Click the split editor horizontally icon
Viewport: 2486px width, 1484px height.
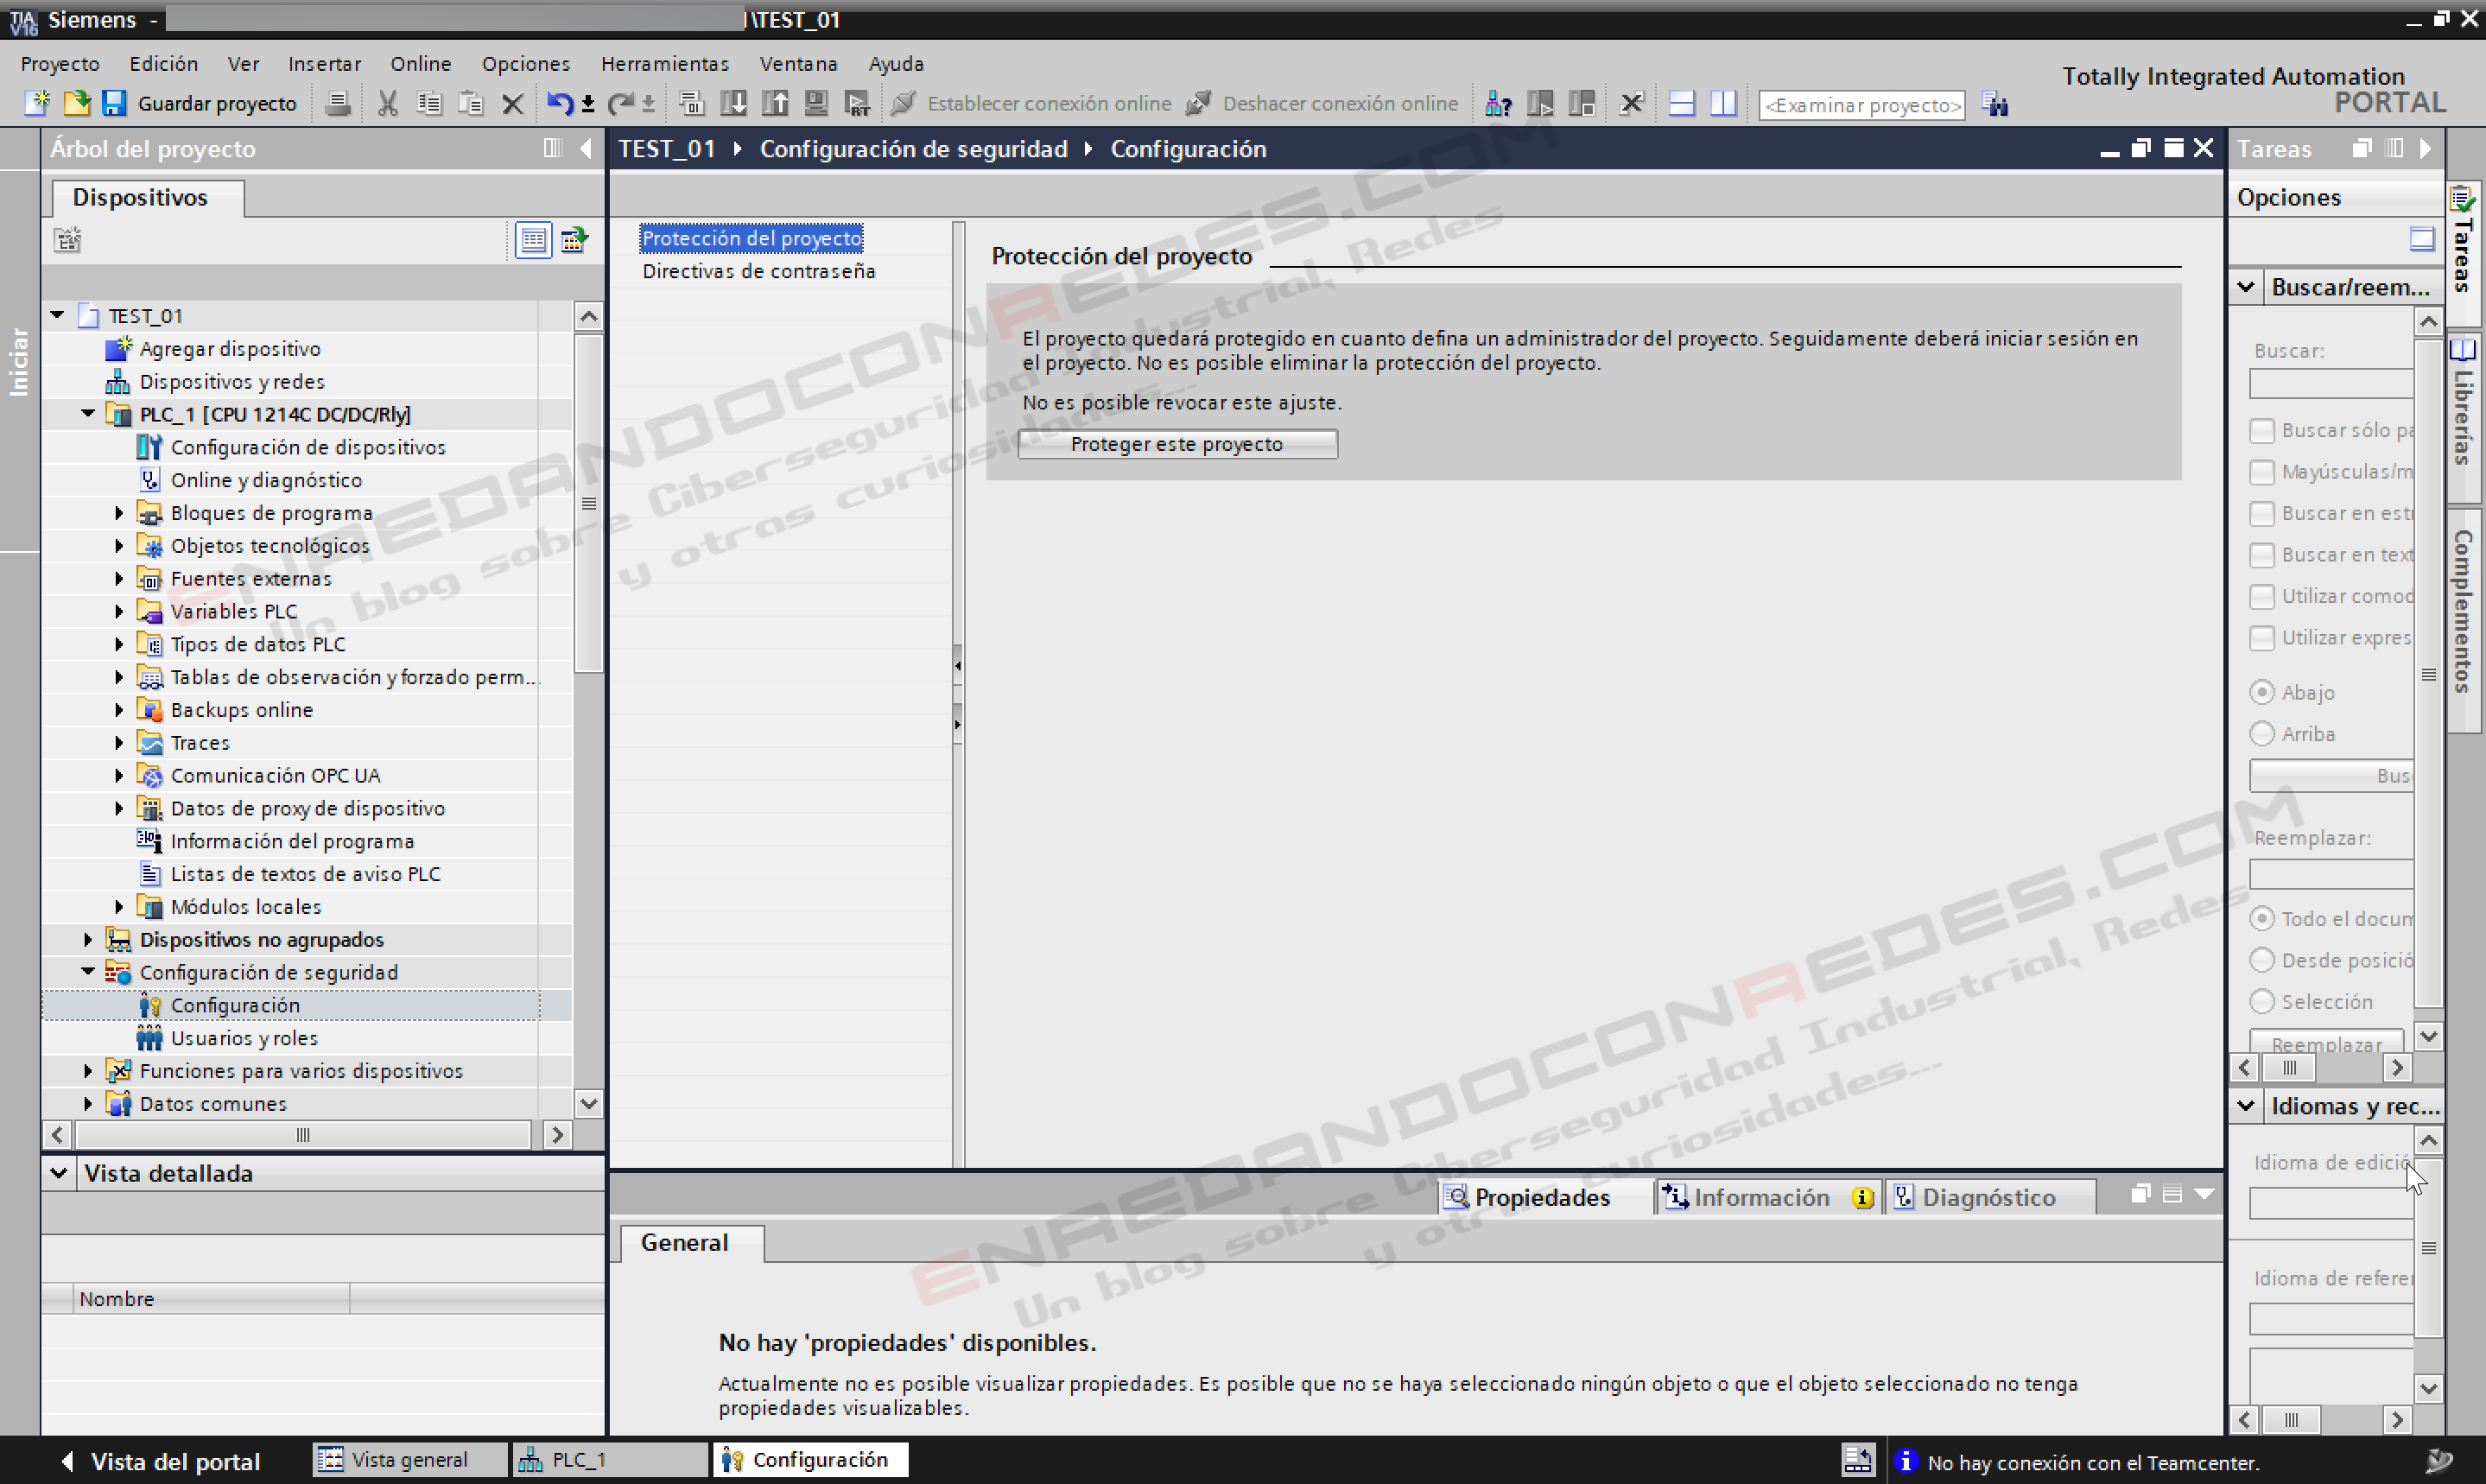point(1681,103)
